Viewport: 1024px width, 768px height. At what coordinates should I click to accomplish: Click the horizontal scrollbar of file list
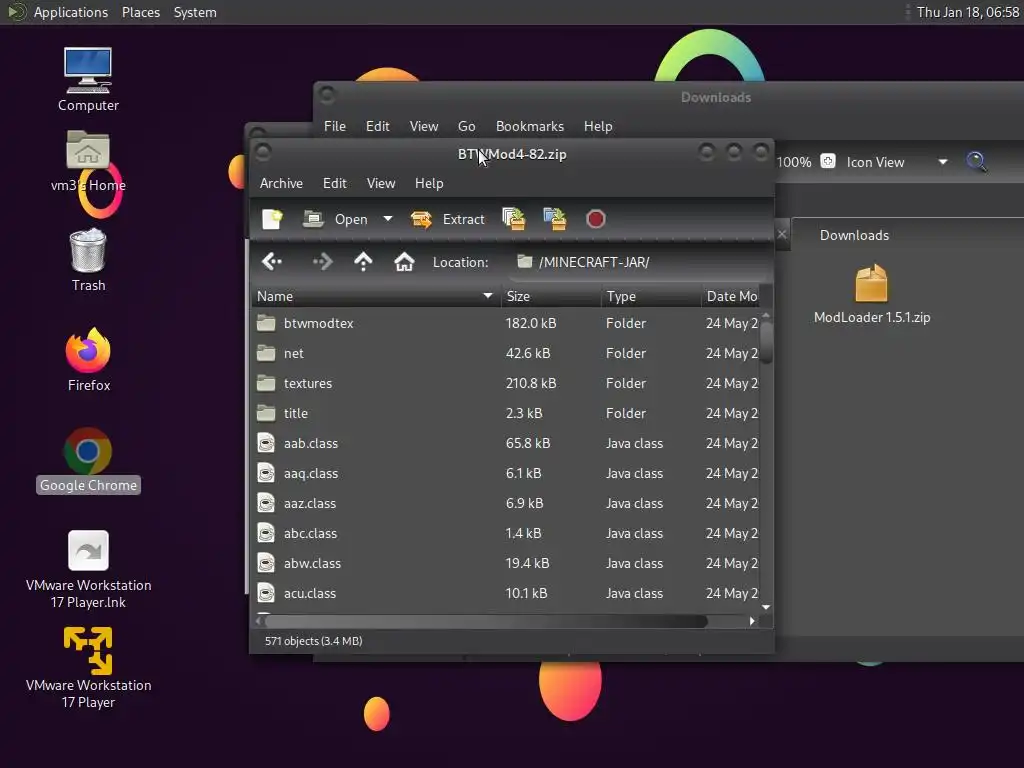click(485, 621)
